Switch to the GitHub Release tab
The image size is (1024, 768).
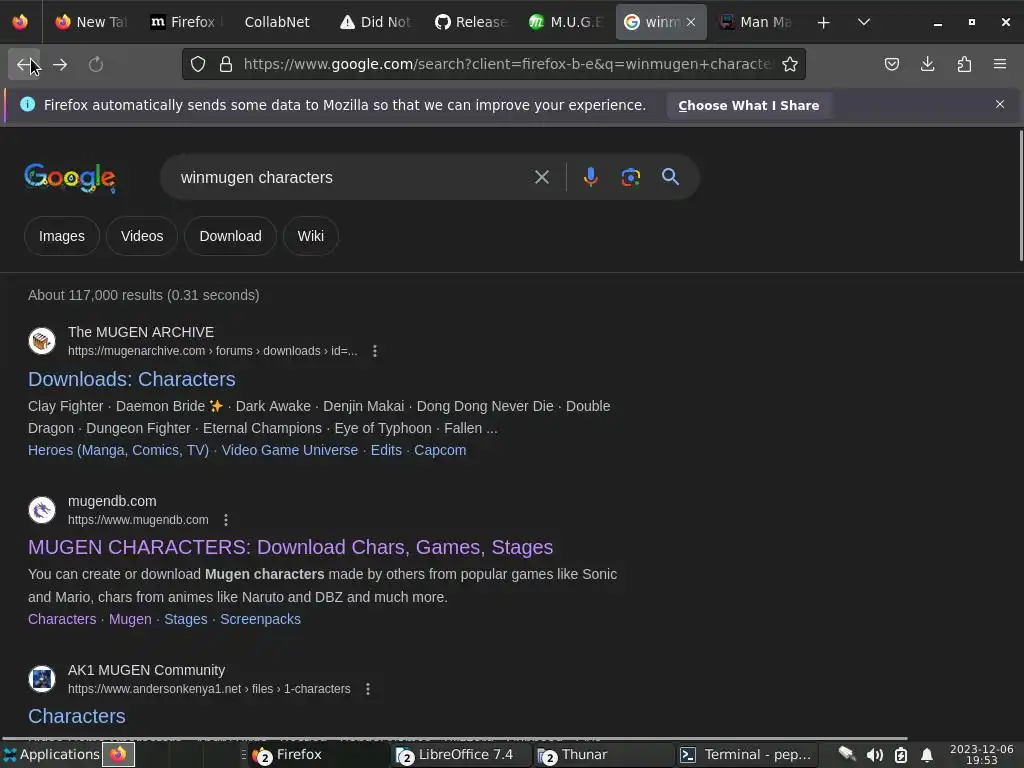click(x=470, y=22)
